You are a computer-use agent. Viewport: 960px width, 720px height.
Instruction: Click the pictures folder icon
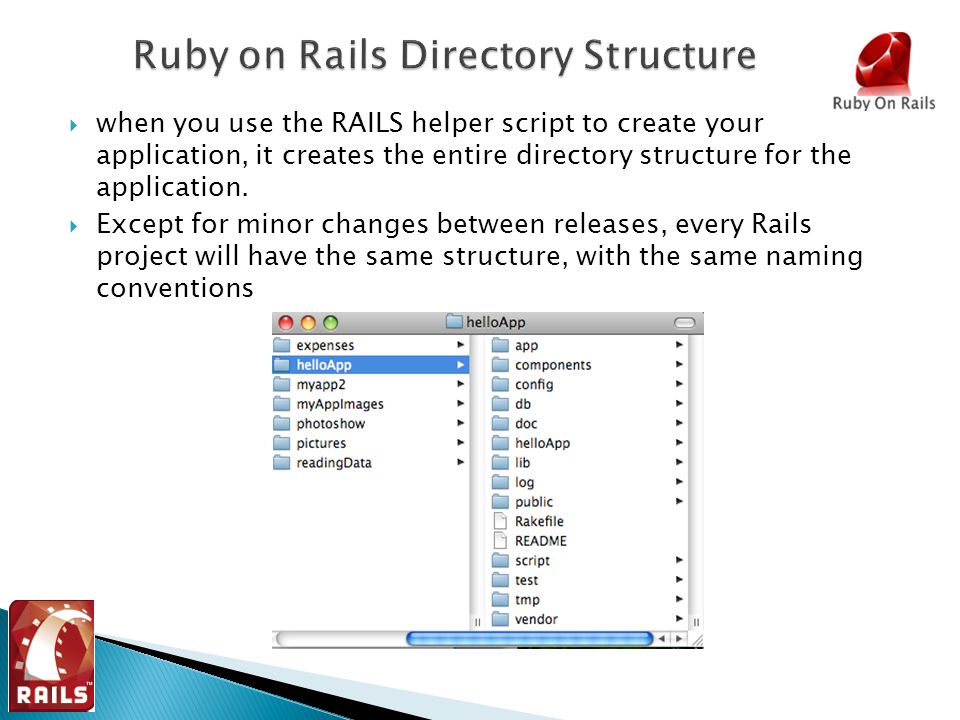[282, 443]
